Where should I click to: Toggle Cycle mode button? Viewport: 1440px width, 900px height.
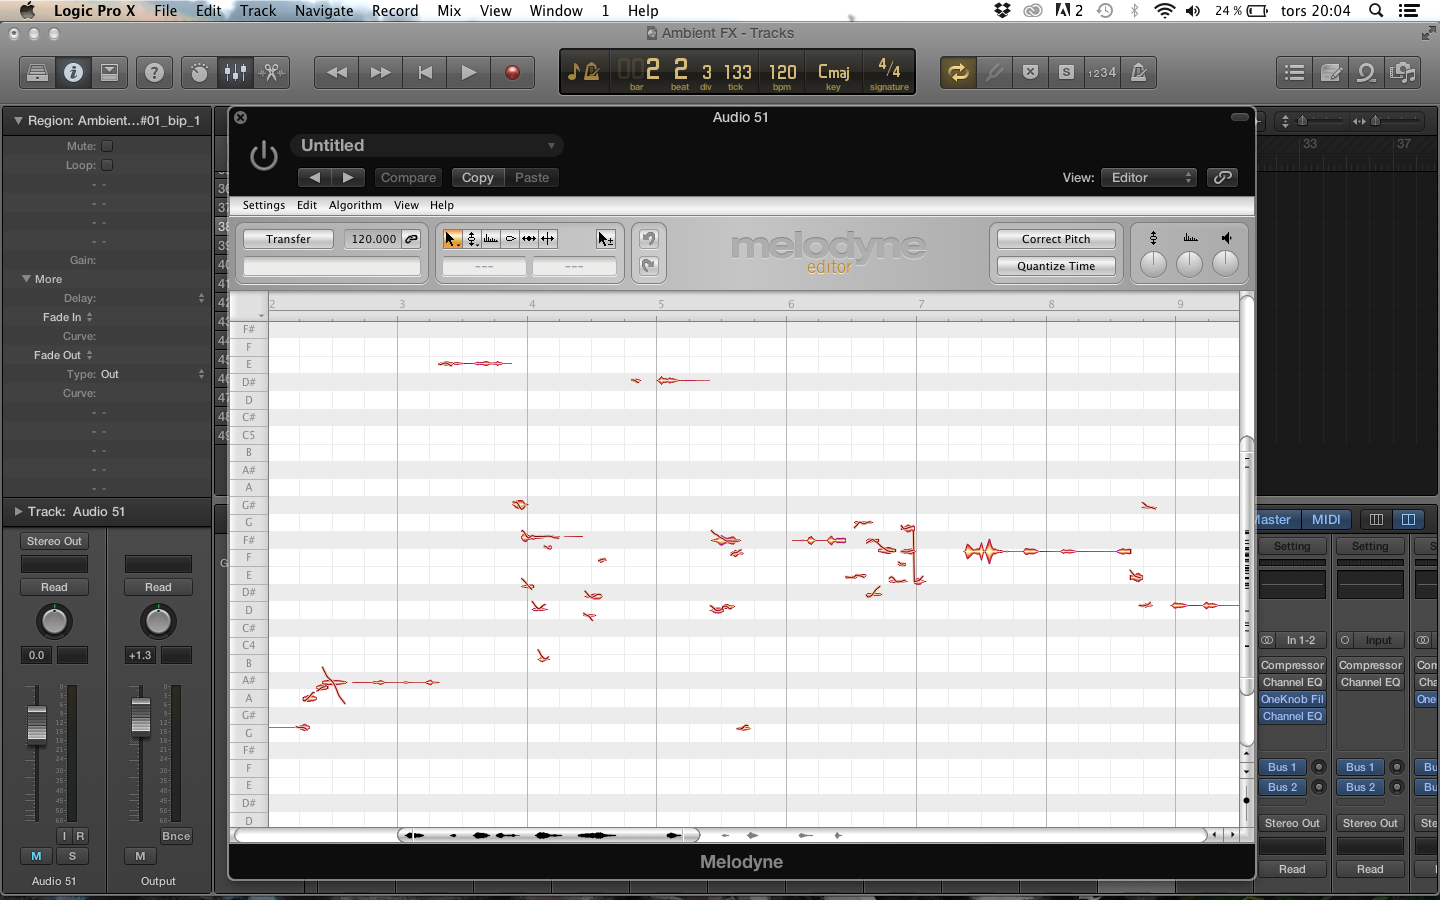[x=957, y=72]
